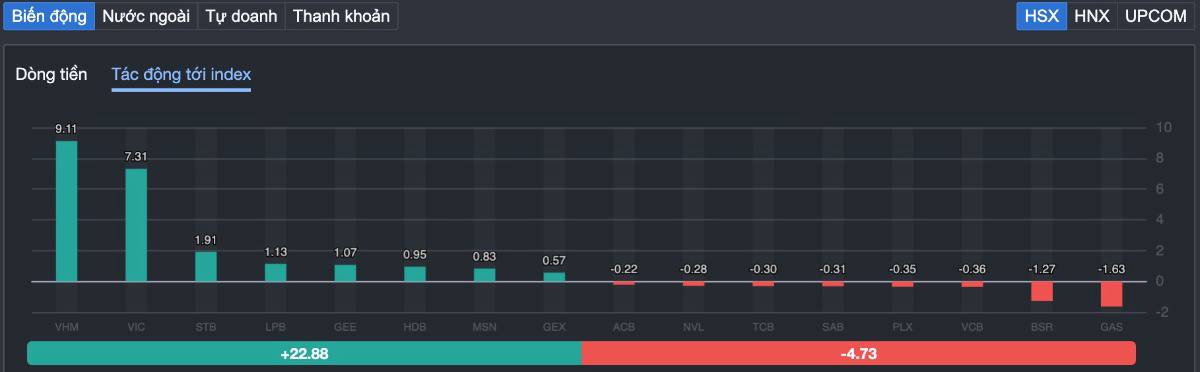The image size is (1200, 372).
Task: Open the Thanh khoản tab
Action: pos(341,16)
